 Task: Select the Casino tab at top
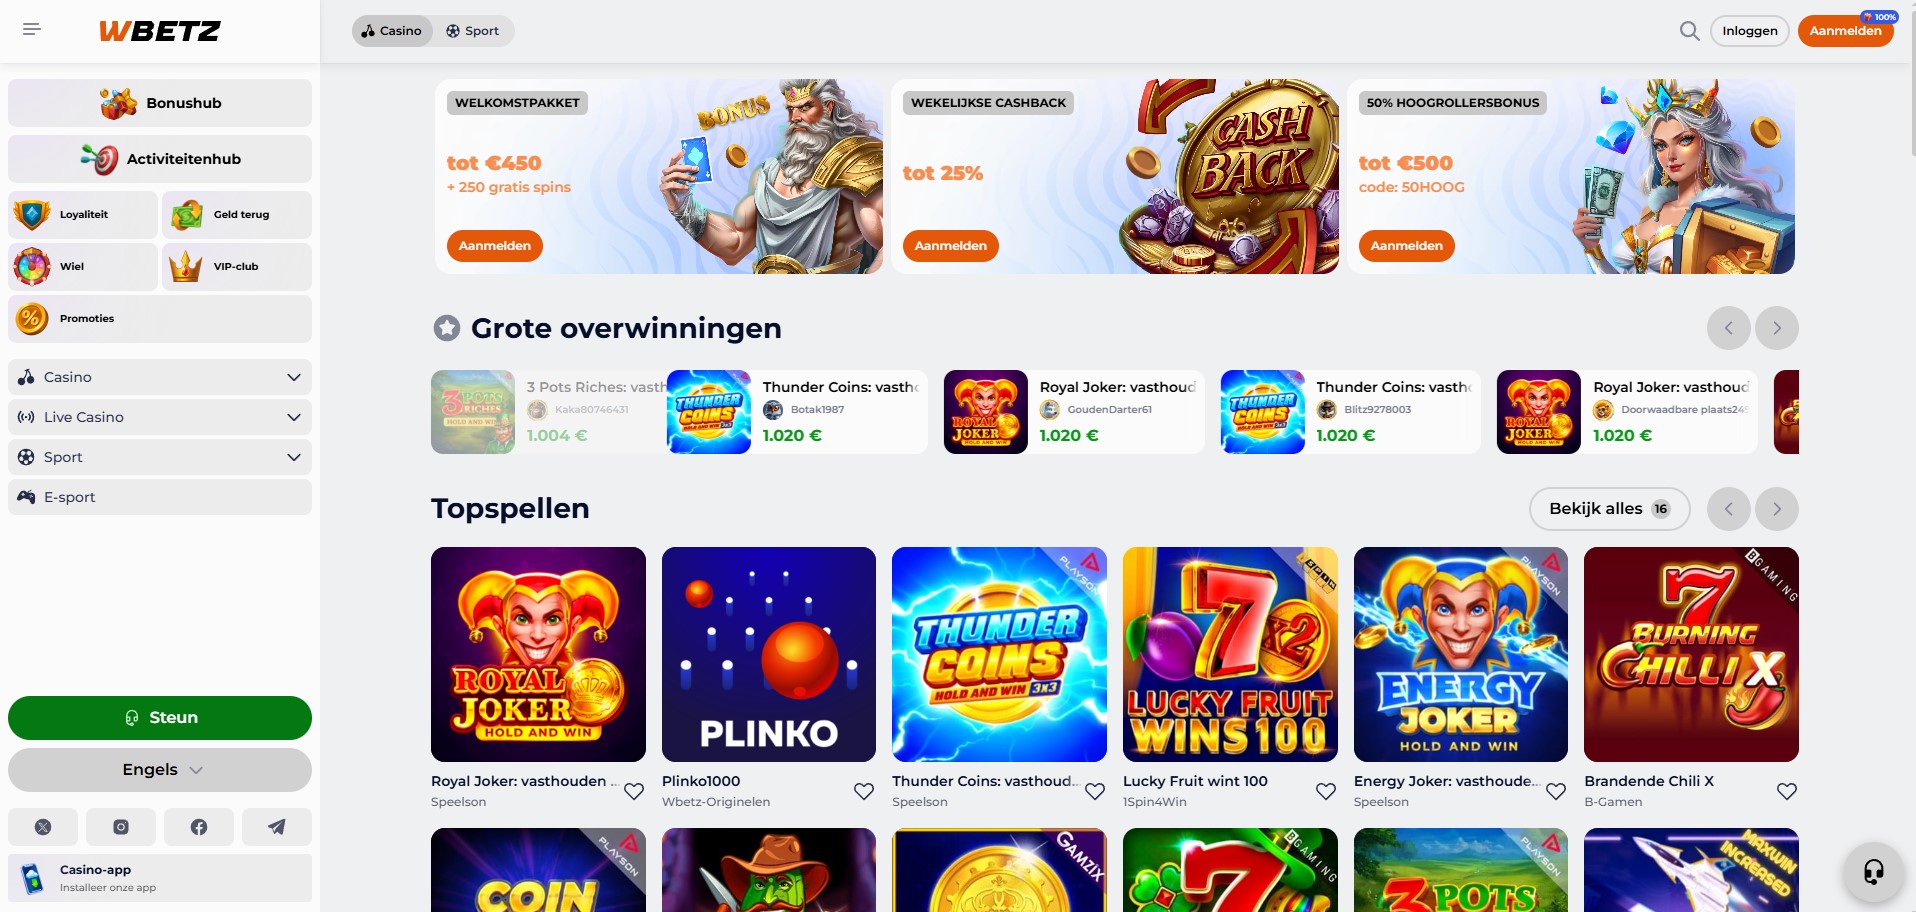click(392, 31)
